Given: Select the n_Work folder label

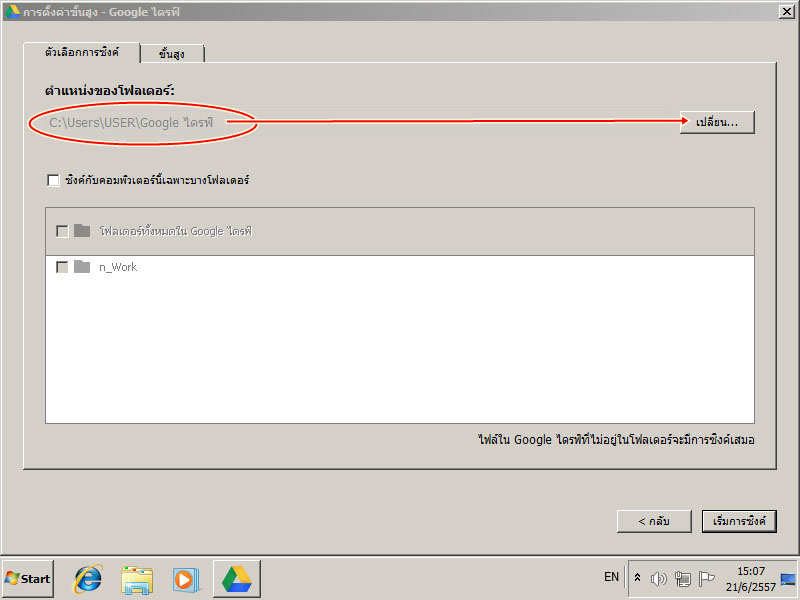Looking at the screenshot, I should (x=118, y=267).
